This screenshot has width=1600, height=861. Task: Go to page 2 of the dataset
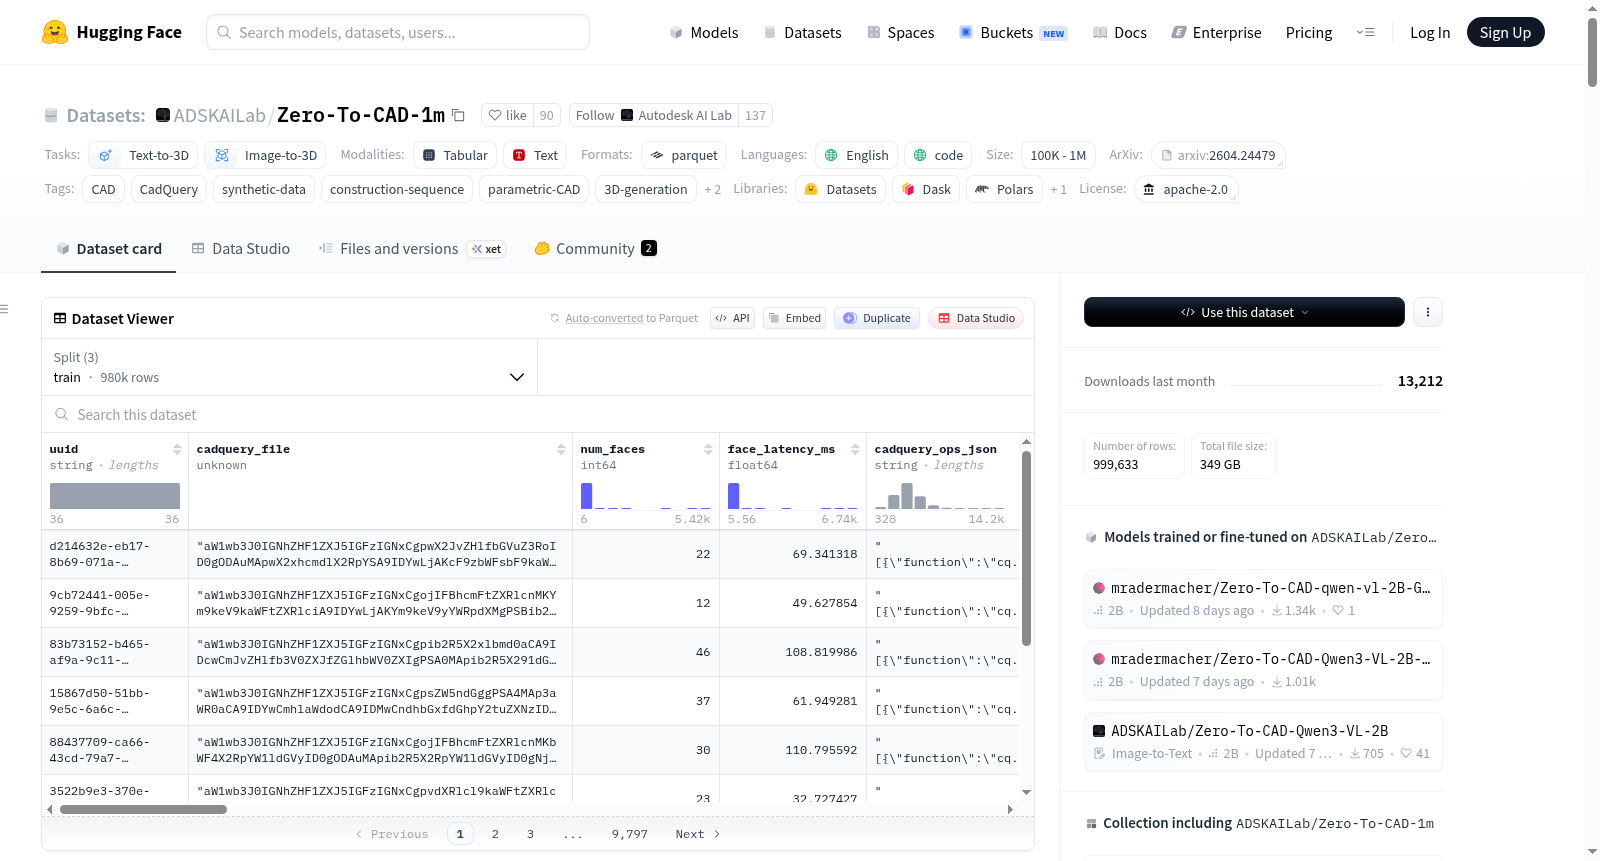click(x=495, y=834)
